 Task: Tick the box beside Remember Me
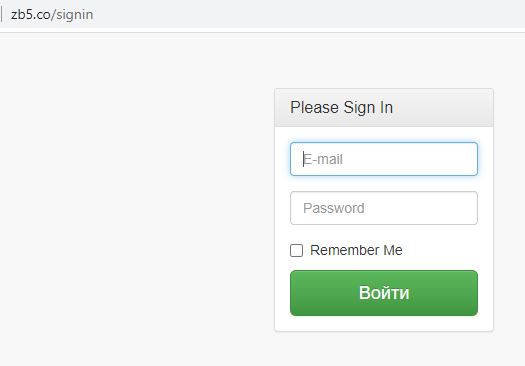[x=296, y=250]
